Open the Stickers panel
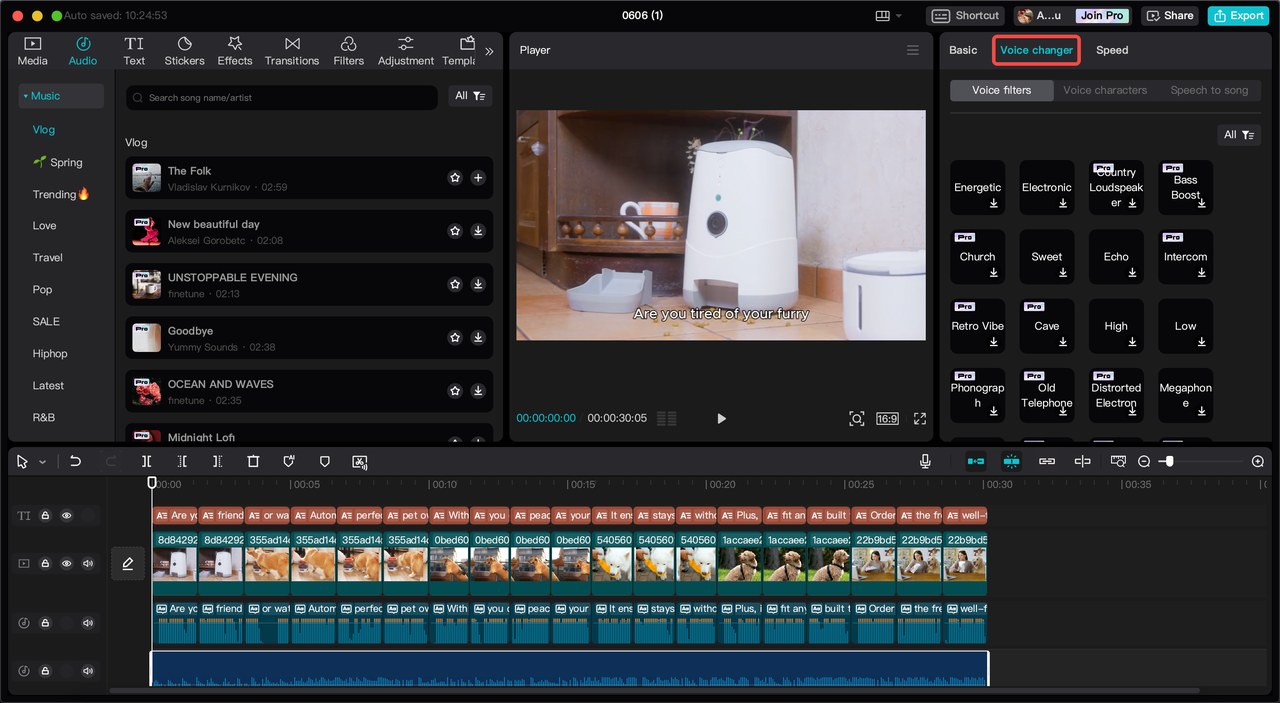Image resolution: width=1280 pixels, height=703 pixels. pos(184,51)
